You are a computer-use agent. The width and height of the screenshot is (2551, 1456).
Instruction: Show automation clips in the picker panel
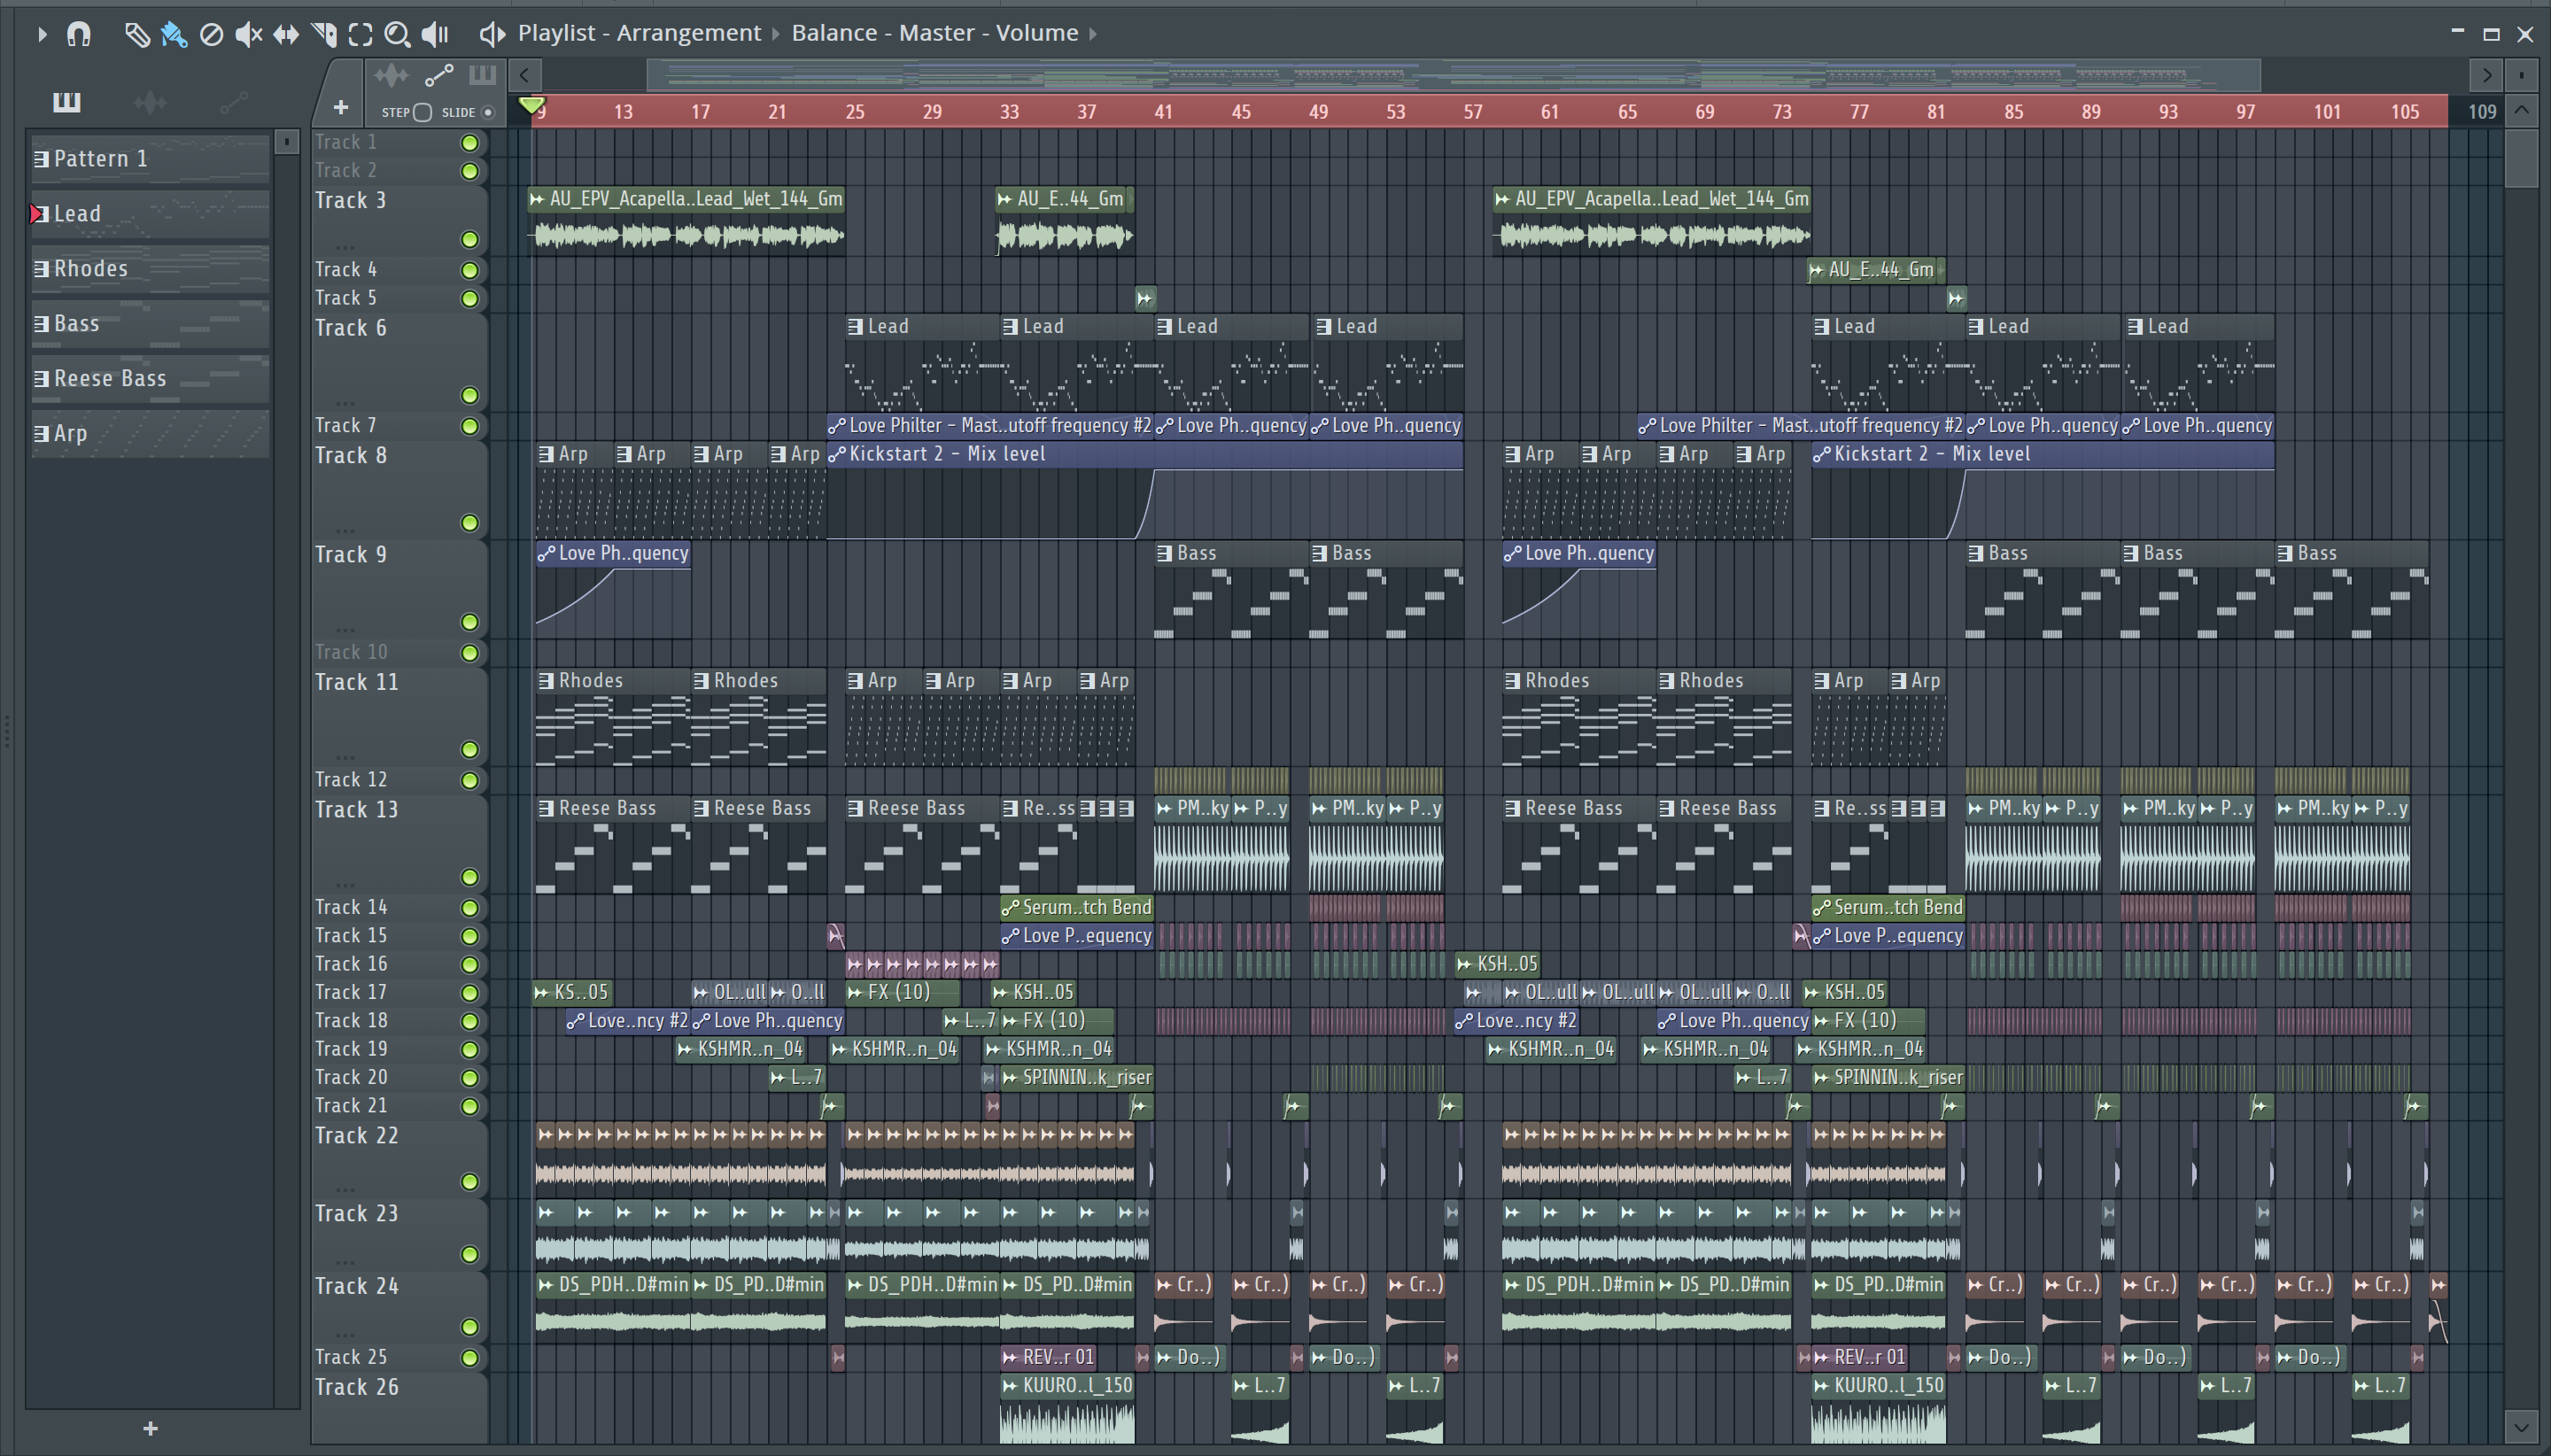(234, 102)
